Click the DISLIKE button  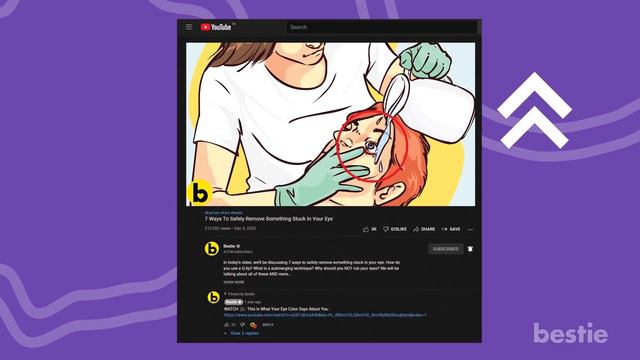coord(395,229)
